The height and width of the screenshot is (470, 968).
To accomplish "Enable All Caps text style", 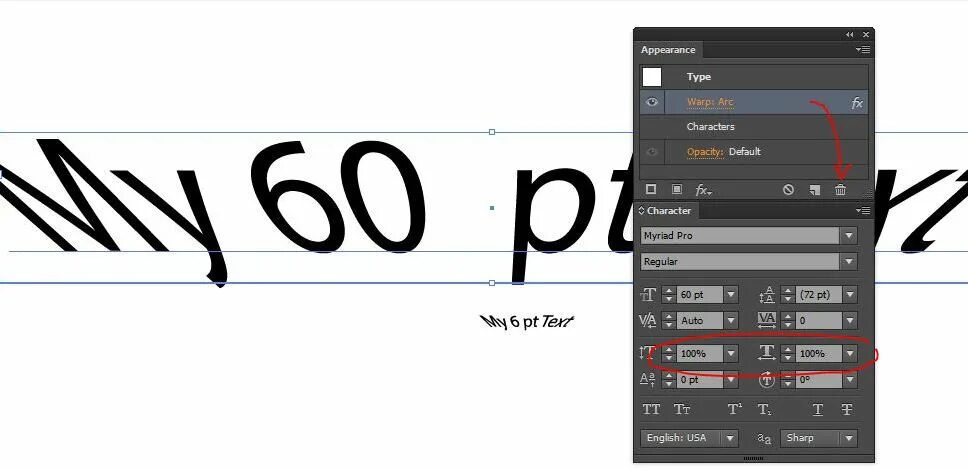I will point(651,409).
